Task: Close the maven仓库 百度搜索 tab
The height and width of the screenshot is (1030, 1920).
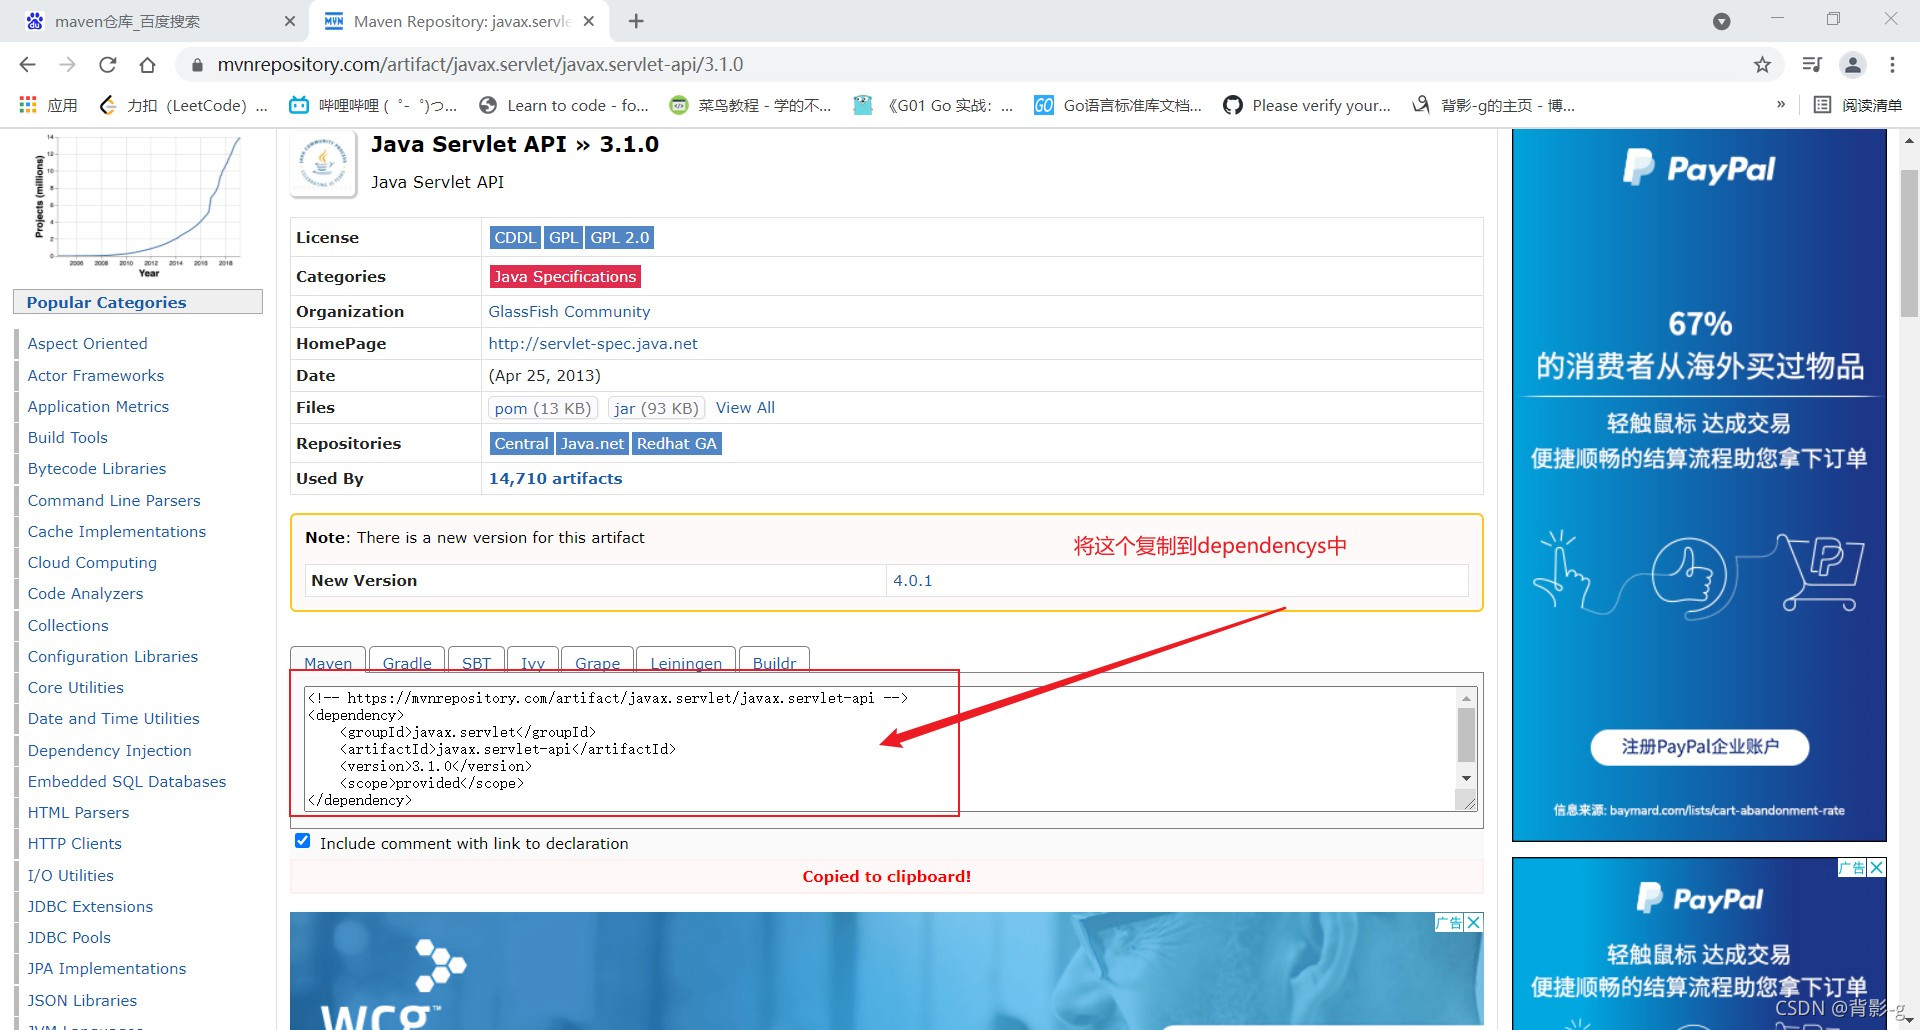Action: (290, 21)
